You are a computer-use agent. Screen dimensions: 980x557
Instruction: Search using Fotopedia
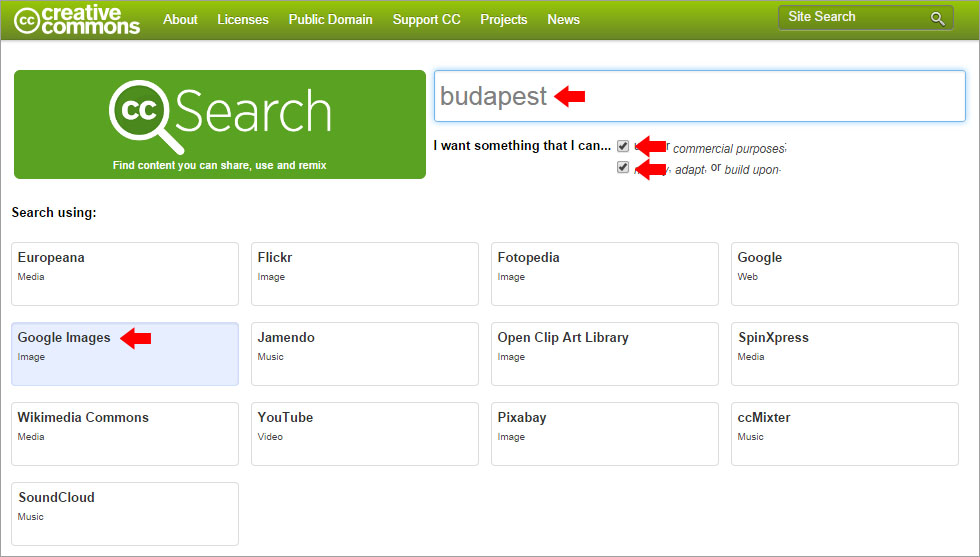(605, 274)
